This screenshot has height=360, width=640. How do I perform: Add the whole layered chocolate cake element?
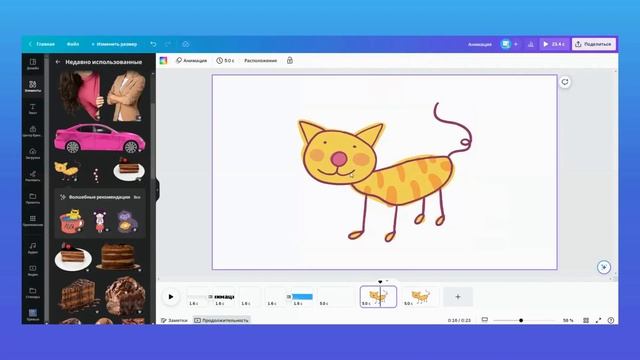[118, 257]
